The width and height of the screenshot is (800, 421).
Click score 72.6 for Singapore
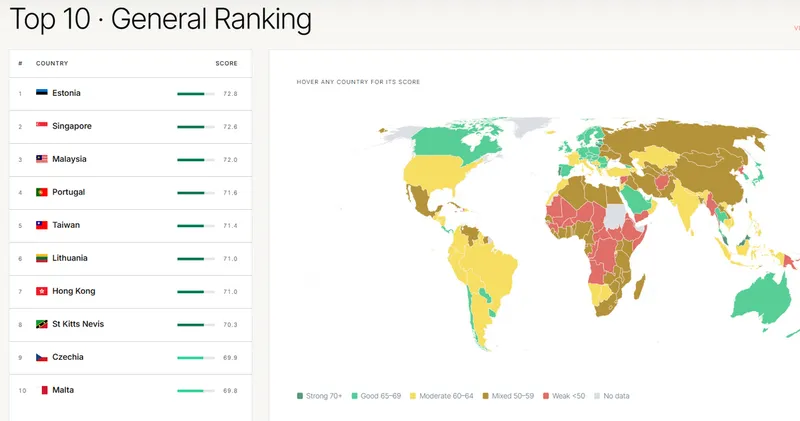pyautogui.click(x=230, y=127)
